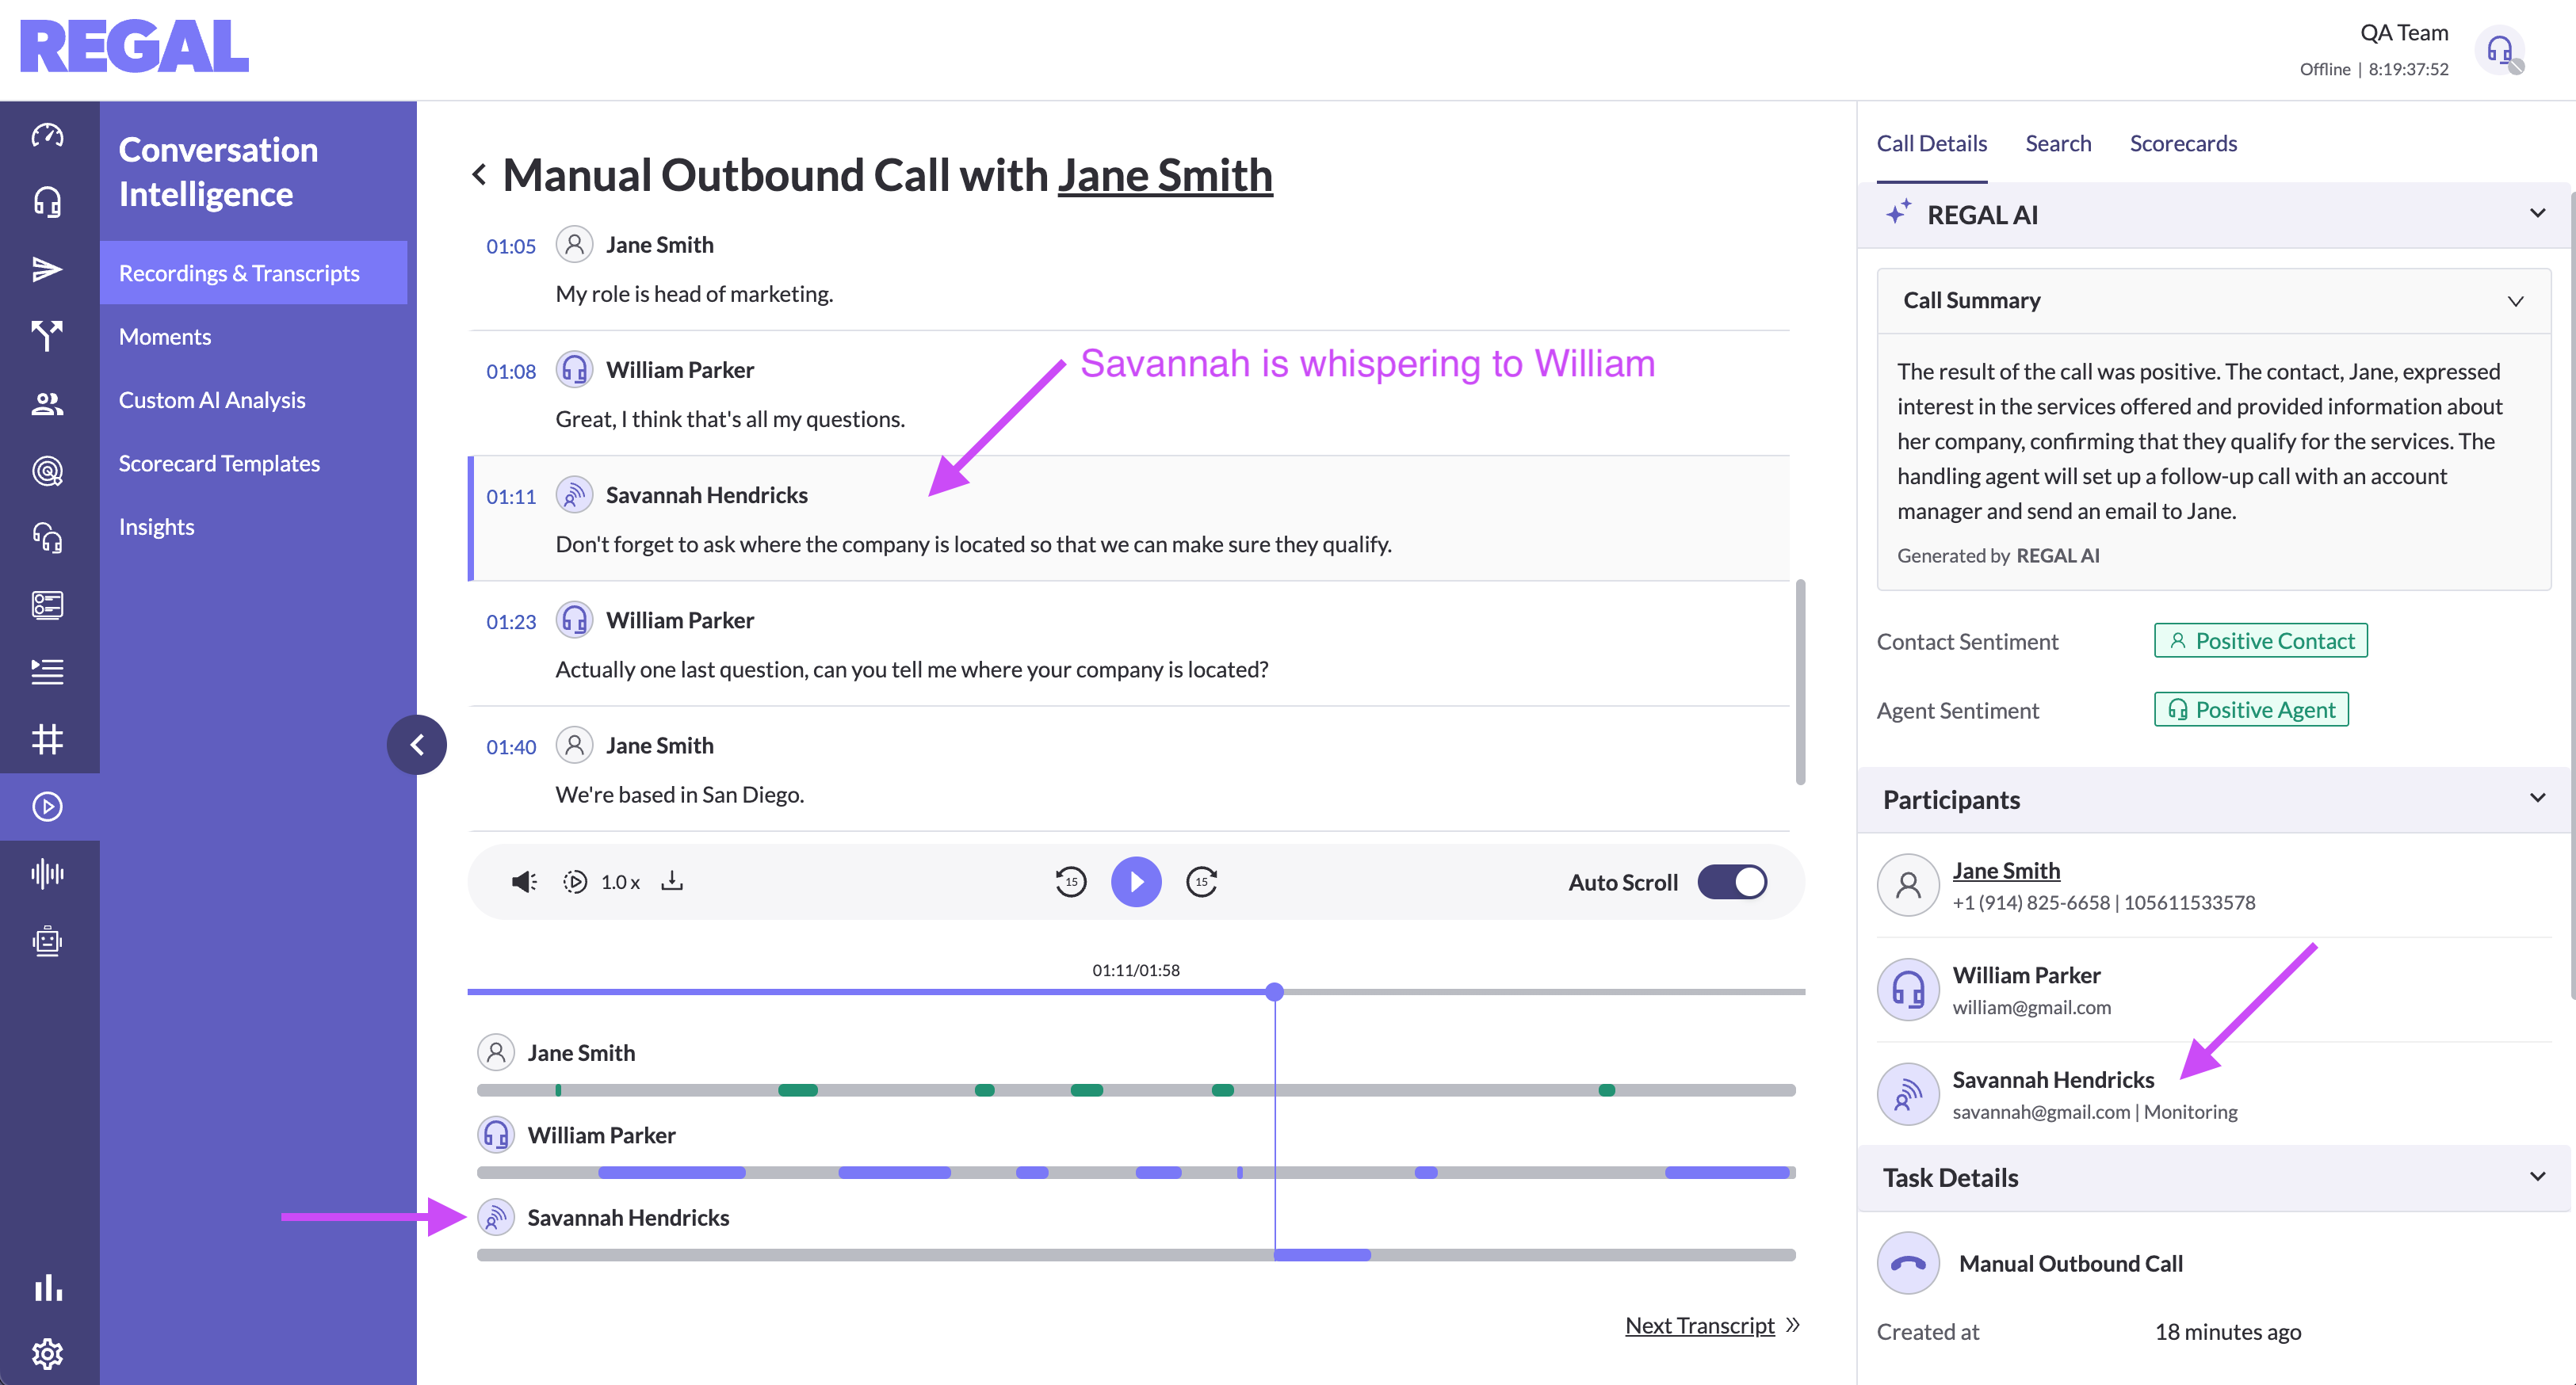The width and height of the screenshot is (2576, 1385).
Task: Open the hashtag icon in sidebar
Action: [47, 739]
